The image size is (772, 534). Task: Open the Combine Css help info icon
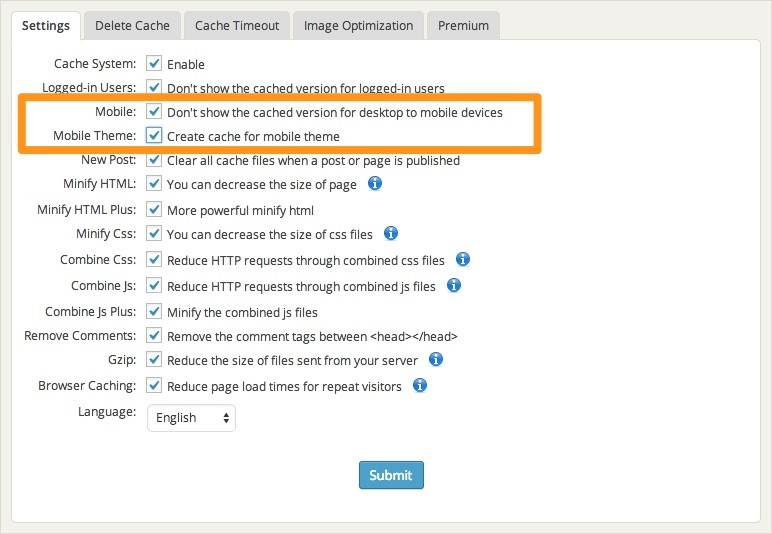pyautogui.click(x=463, y=260)
